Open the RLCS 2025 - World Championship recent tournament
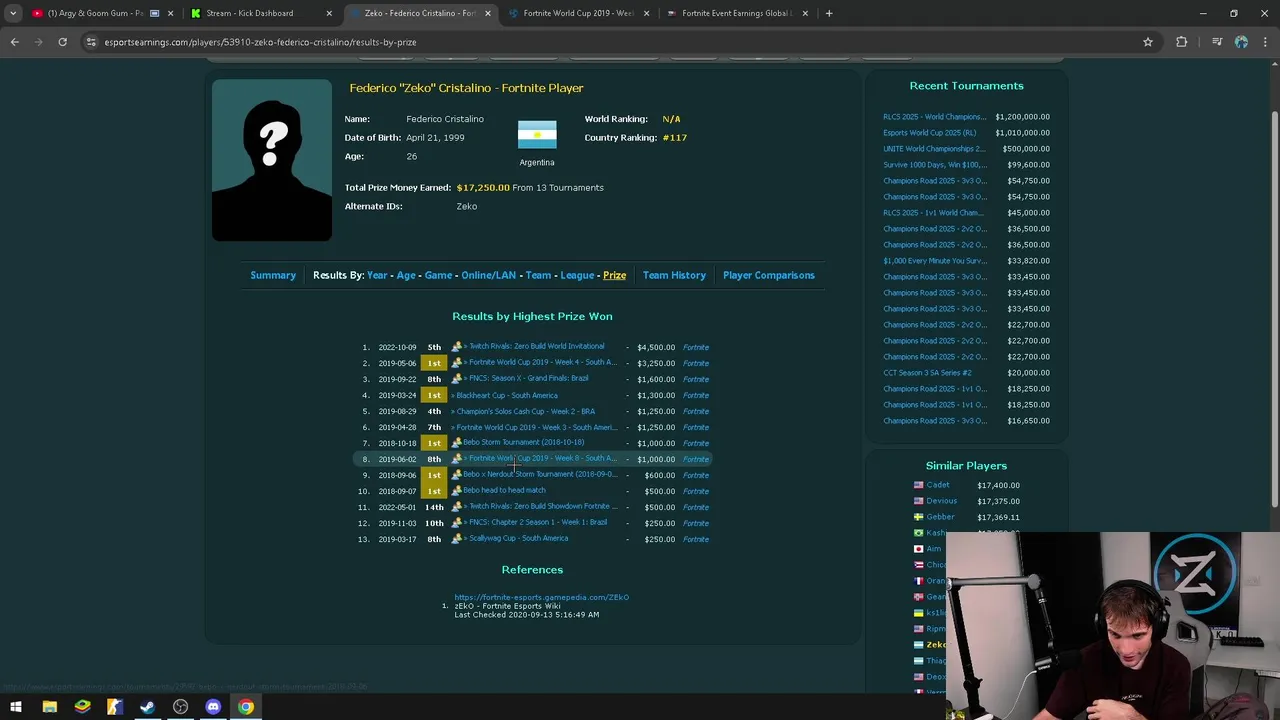The width and height of the screenshot is (1280, 720). click(x=934, y=117)
